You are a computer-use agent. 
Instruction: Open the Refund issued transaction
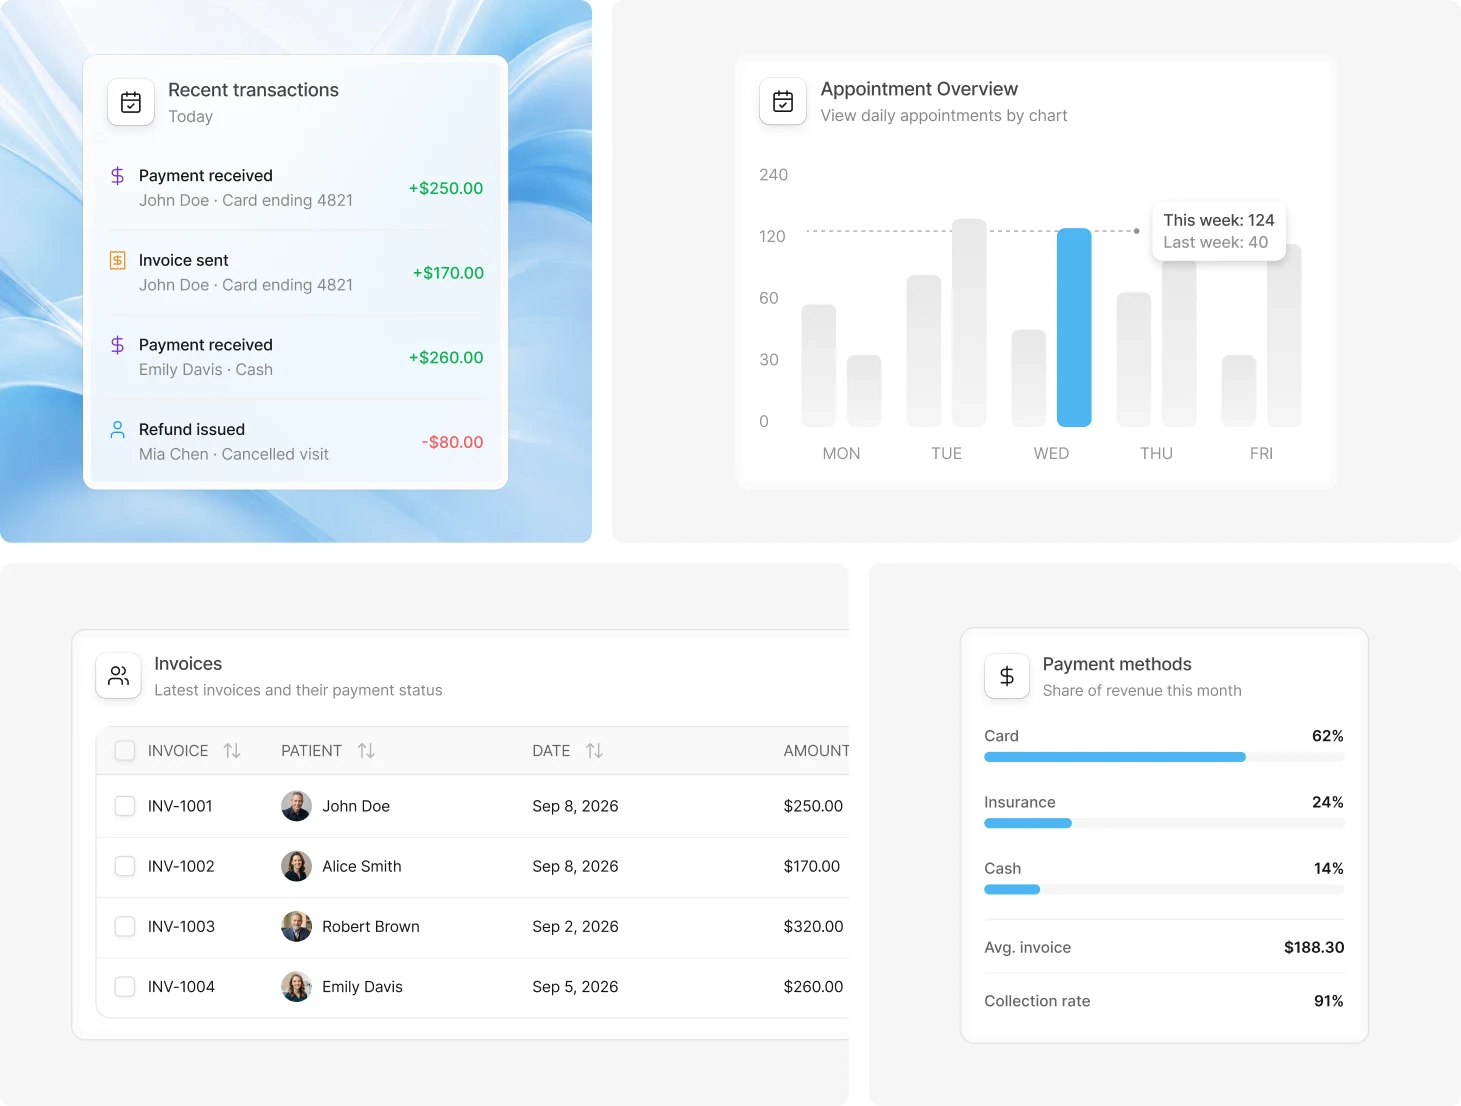pyautogui.click(x=296, y=442)
